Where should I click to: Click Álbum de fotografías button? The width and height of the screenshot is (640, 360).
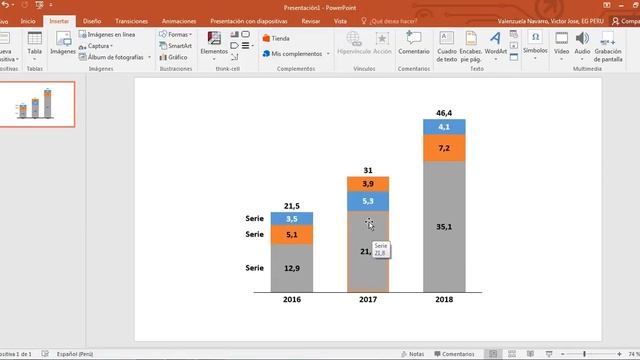pyautogui.click(x=111, y=57)
